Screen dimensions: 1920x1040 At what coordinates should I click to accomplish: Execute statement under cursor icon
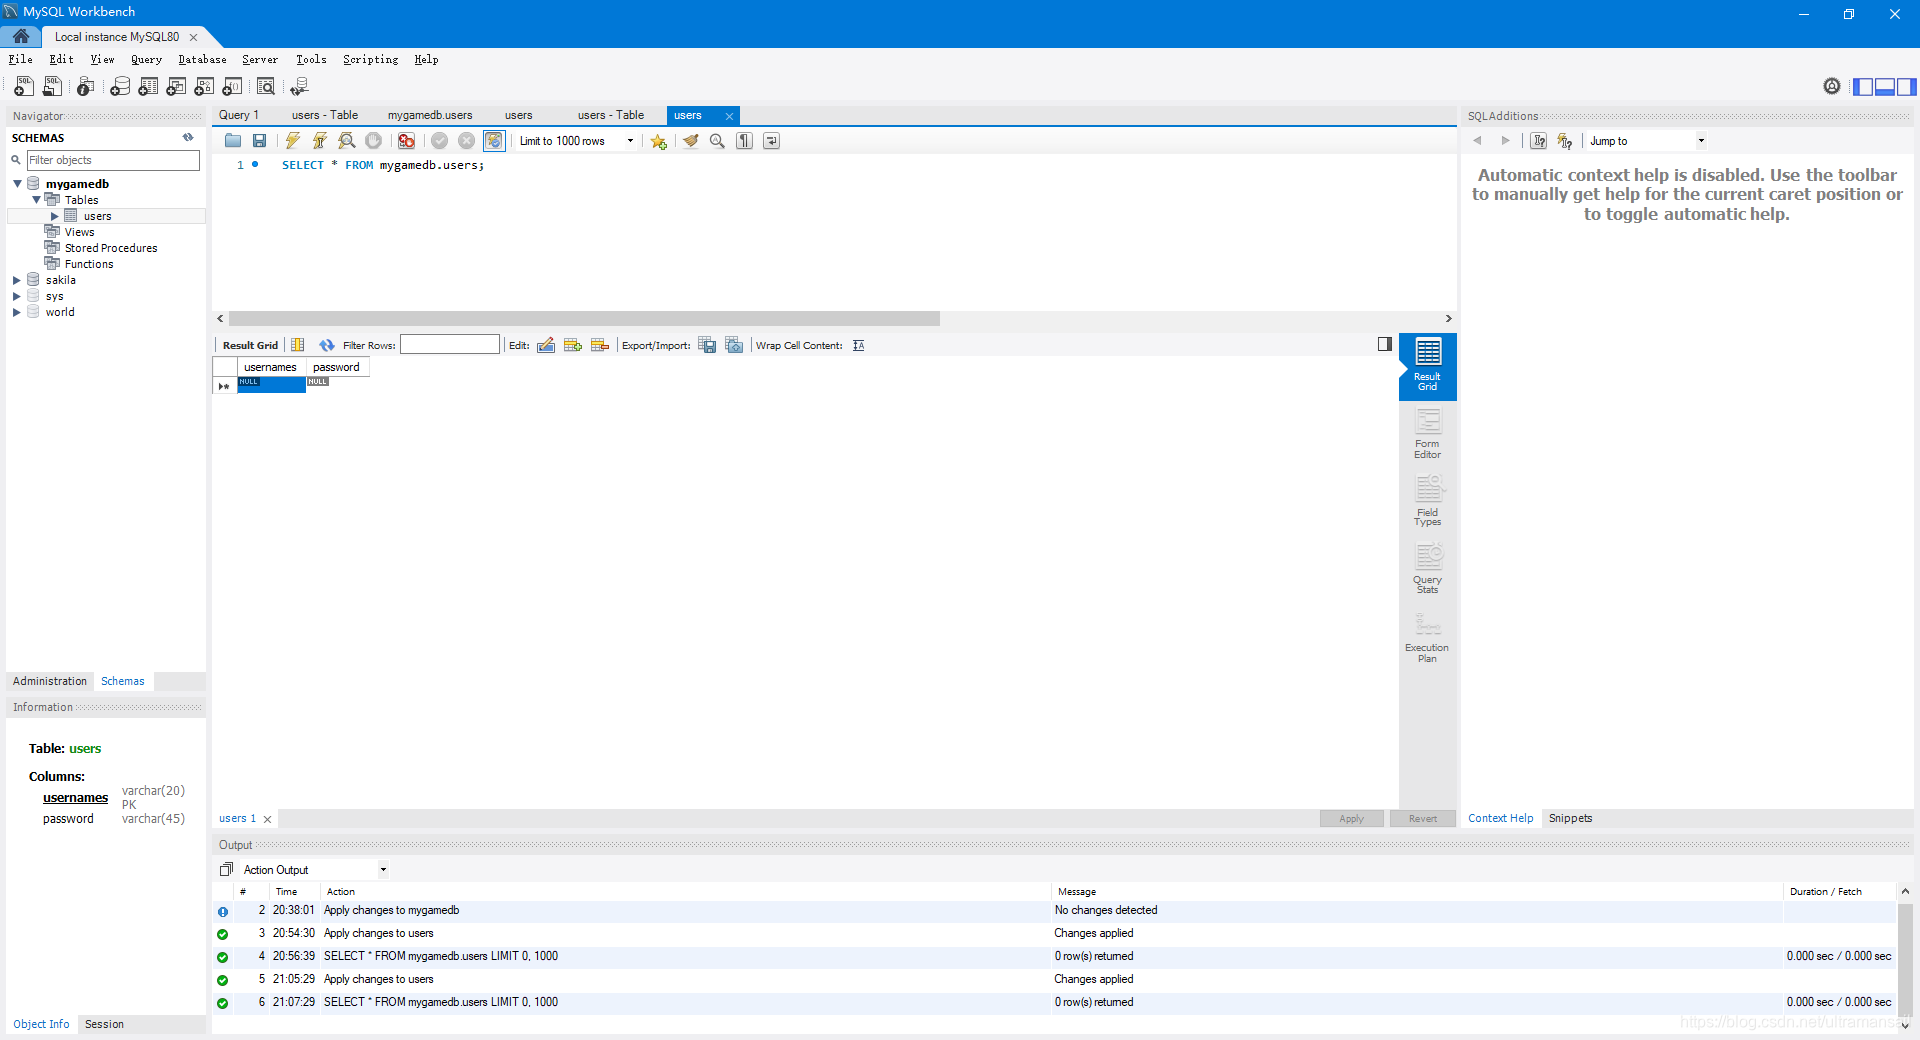click(x=319, y=141)
